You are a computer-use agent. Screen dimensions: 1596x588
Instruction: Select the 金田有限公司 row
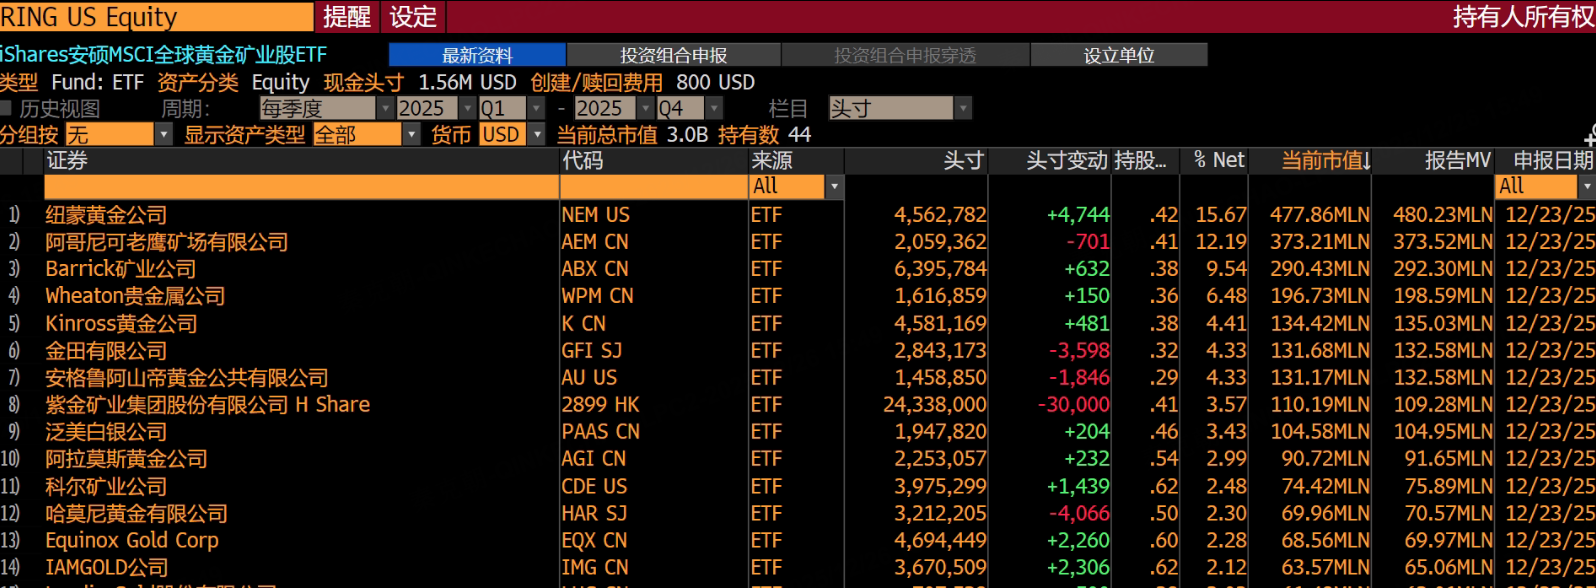tap(798, 351)
